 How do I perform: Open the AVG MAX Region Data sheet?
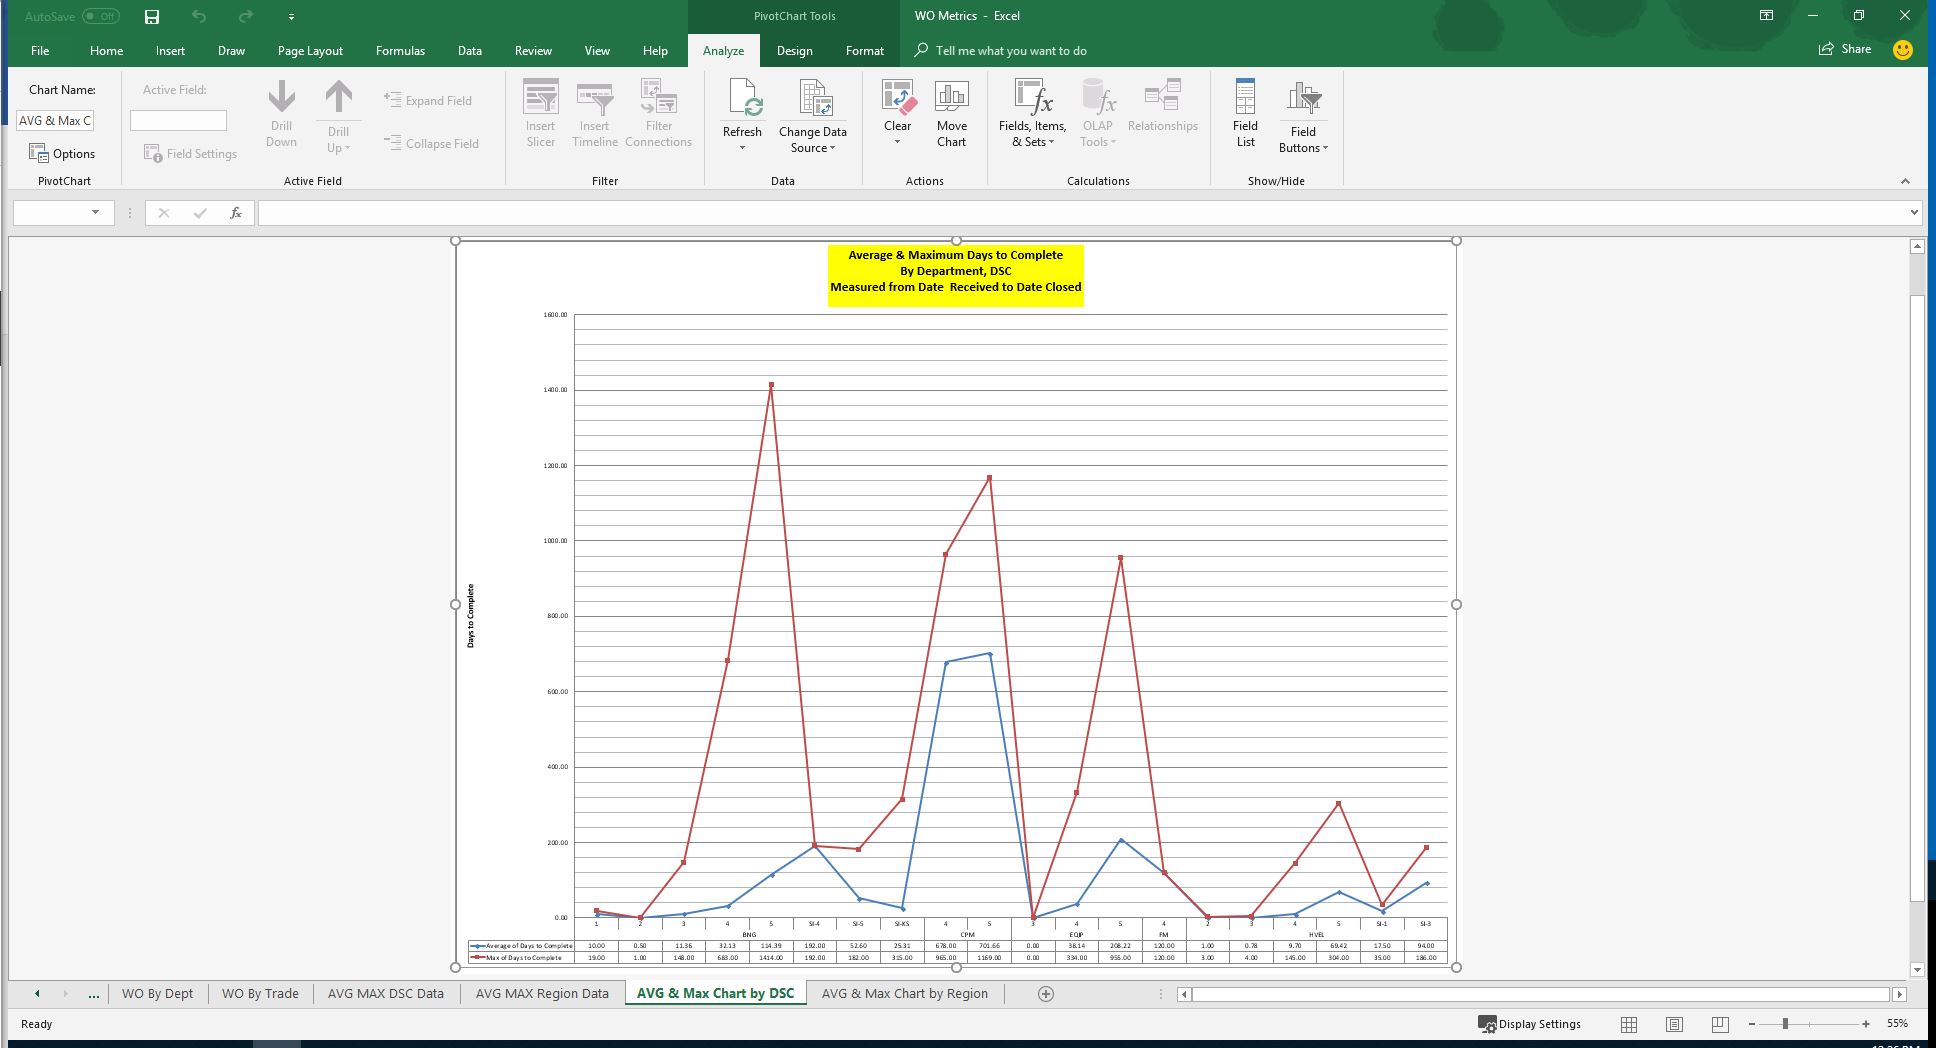pyautogui.click(x=542, y=994)
